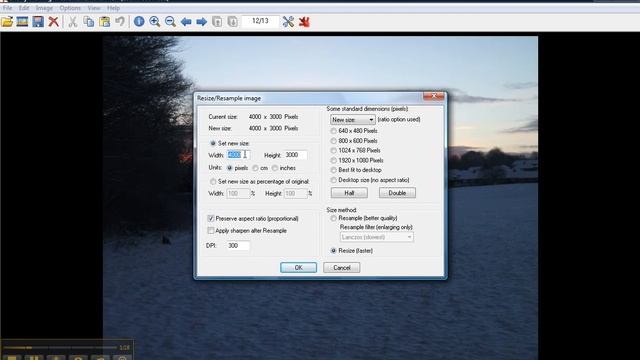Image resolution: width=640 pixels, height=360 pixels.
Task: Select Resize (faster) method
Action: tap(333, 251)
